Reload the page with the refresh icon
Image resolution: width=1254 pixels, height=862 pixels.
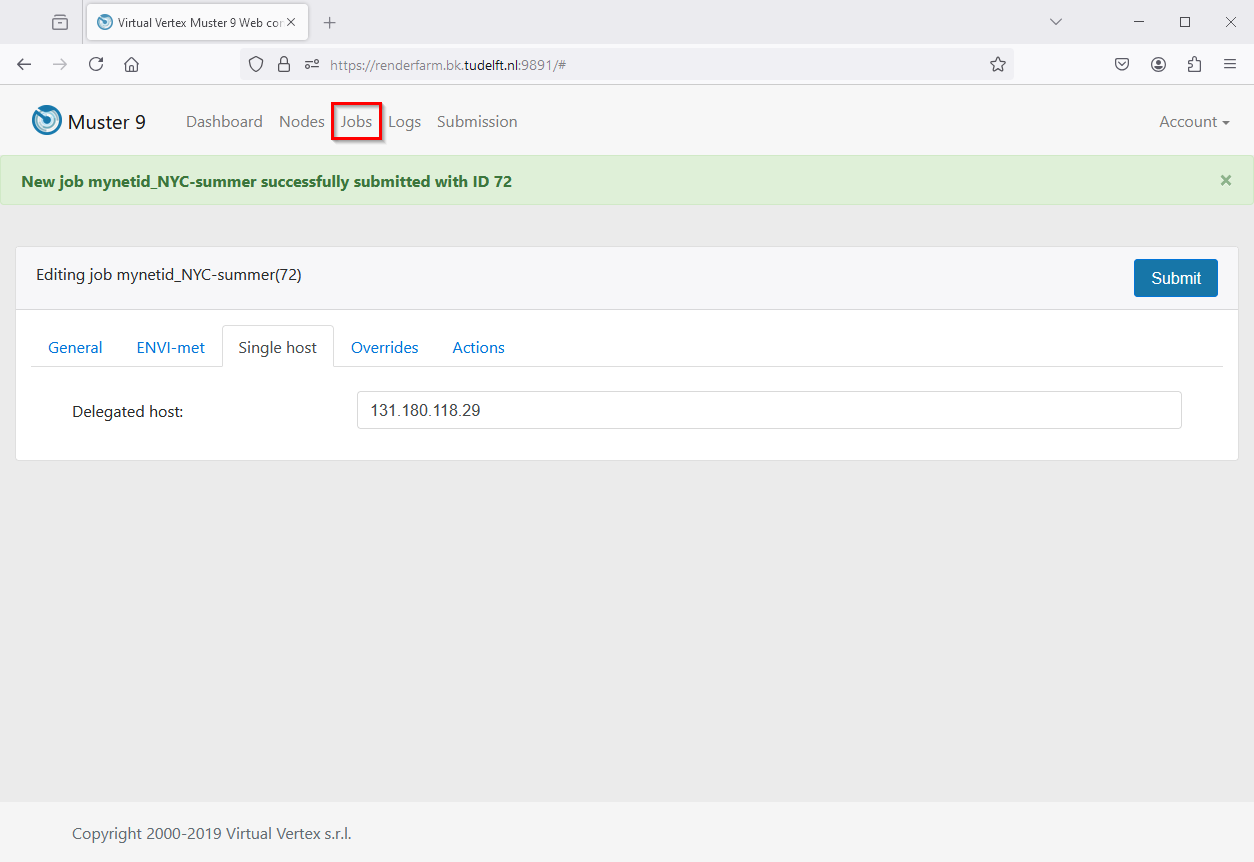[x=96, y=64]
